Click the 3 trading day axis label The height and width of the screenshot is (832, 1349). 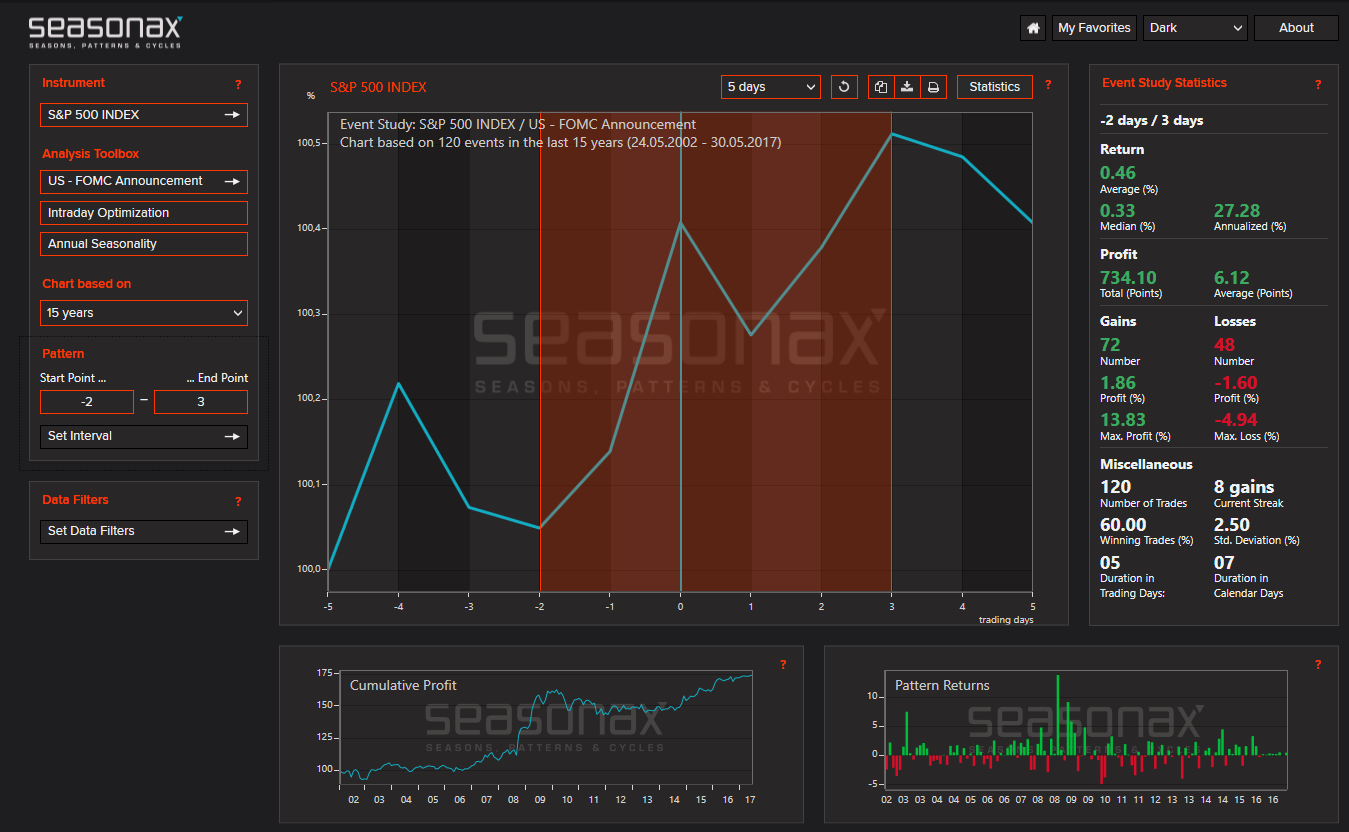(892, 606)
